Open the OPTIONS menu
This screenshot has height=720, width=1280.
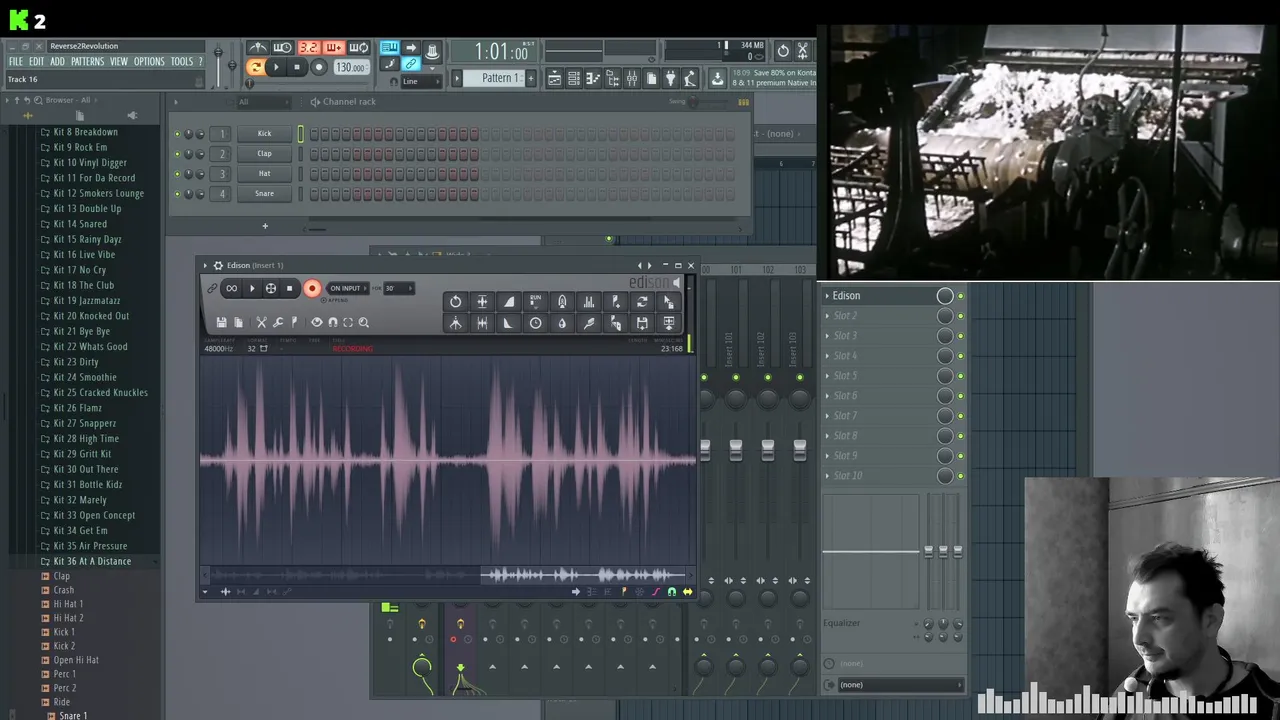(x=149, y=62)
